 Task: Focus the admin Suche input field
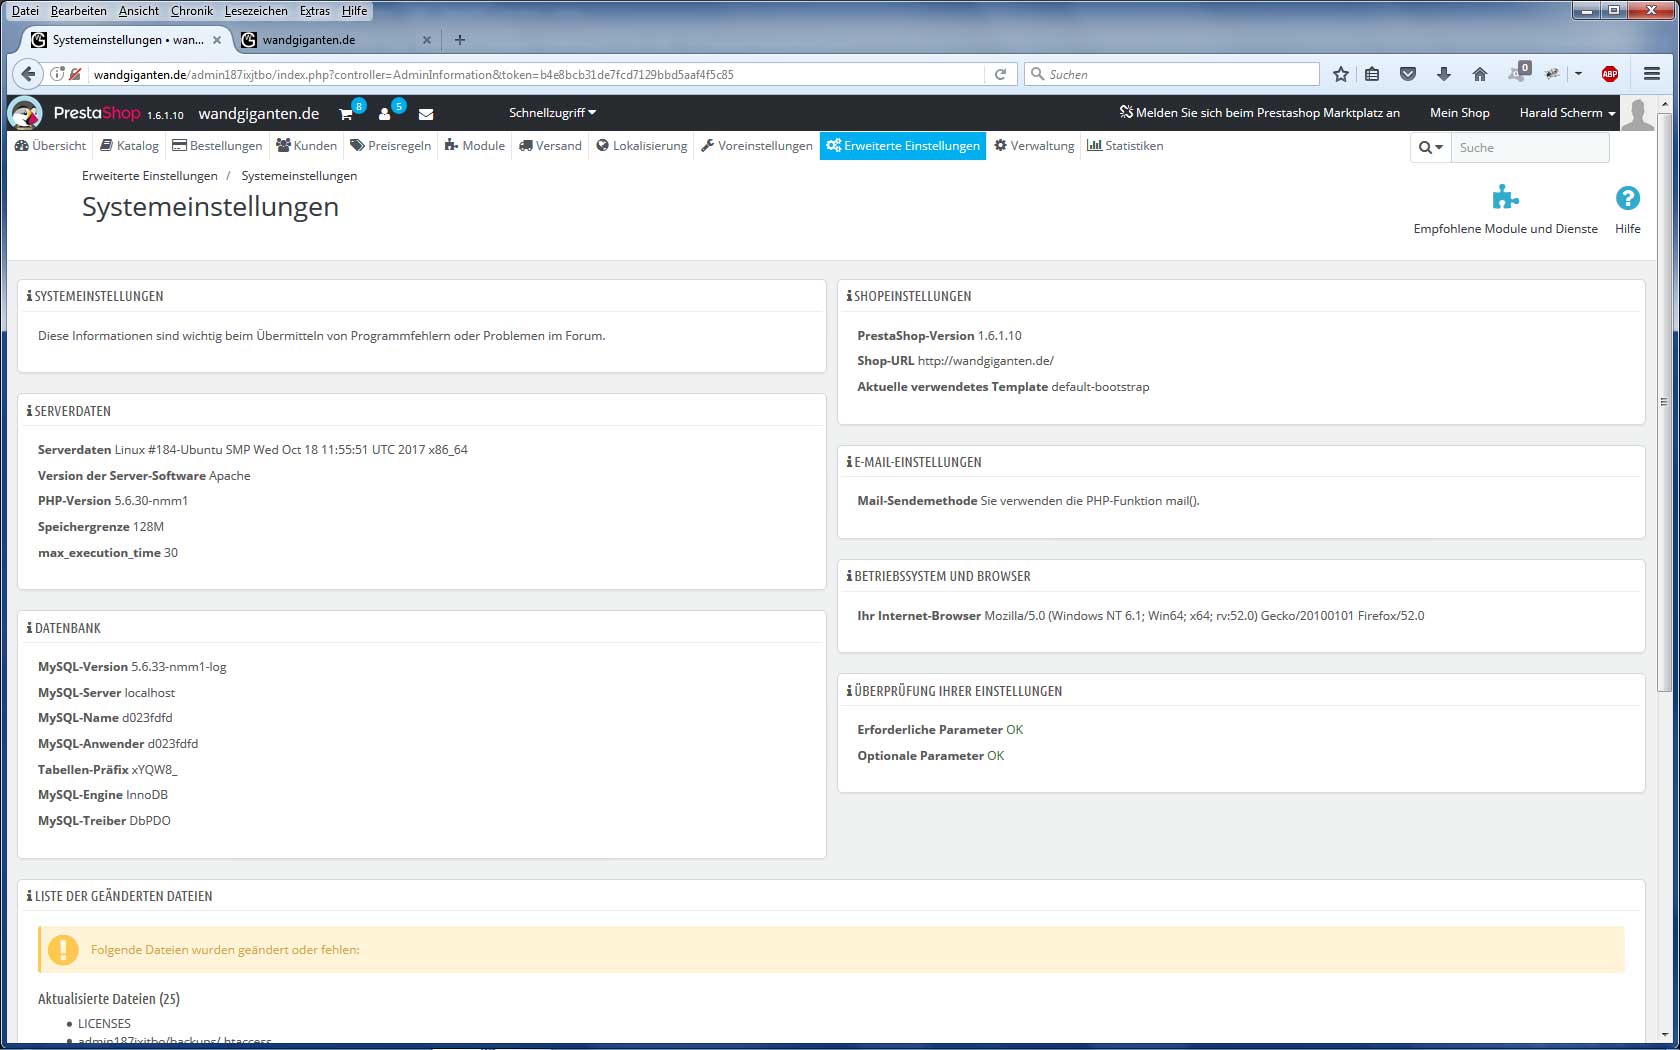(x=1530, y=147)
